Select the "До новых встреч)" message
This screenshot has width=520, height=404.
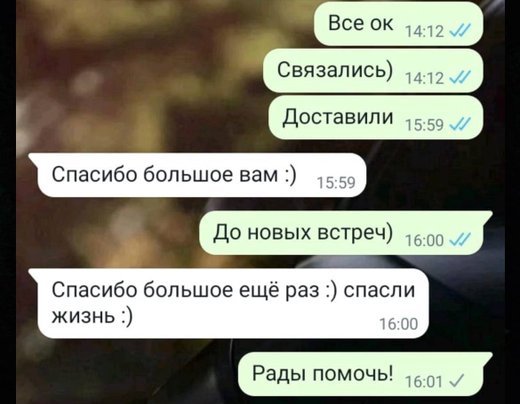click(346, 233)
